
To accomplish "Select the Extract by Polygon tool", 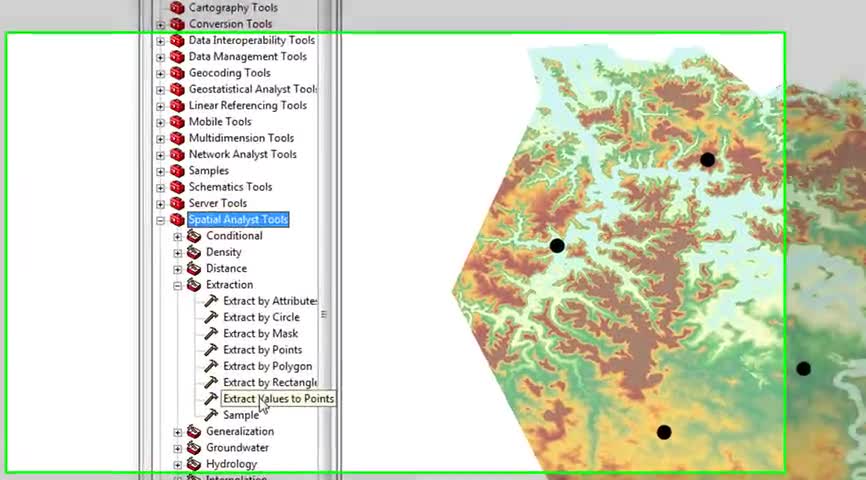I will (x=267, y=366).
